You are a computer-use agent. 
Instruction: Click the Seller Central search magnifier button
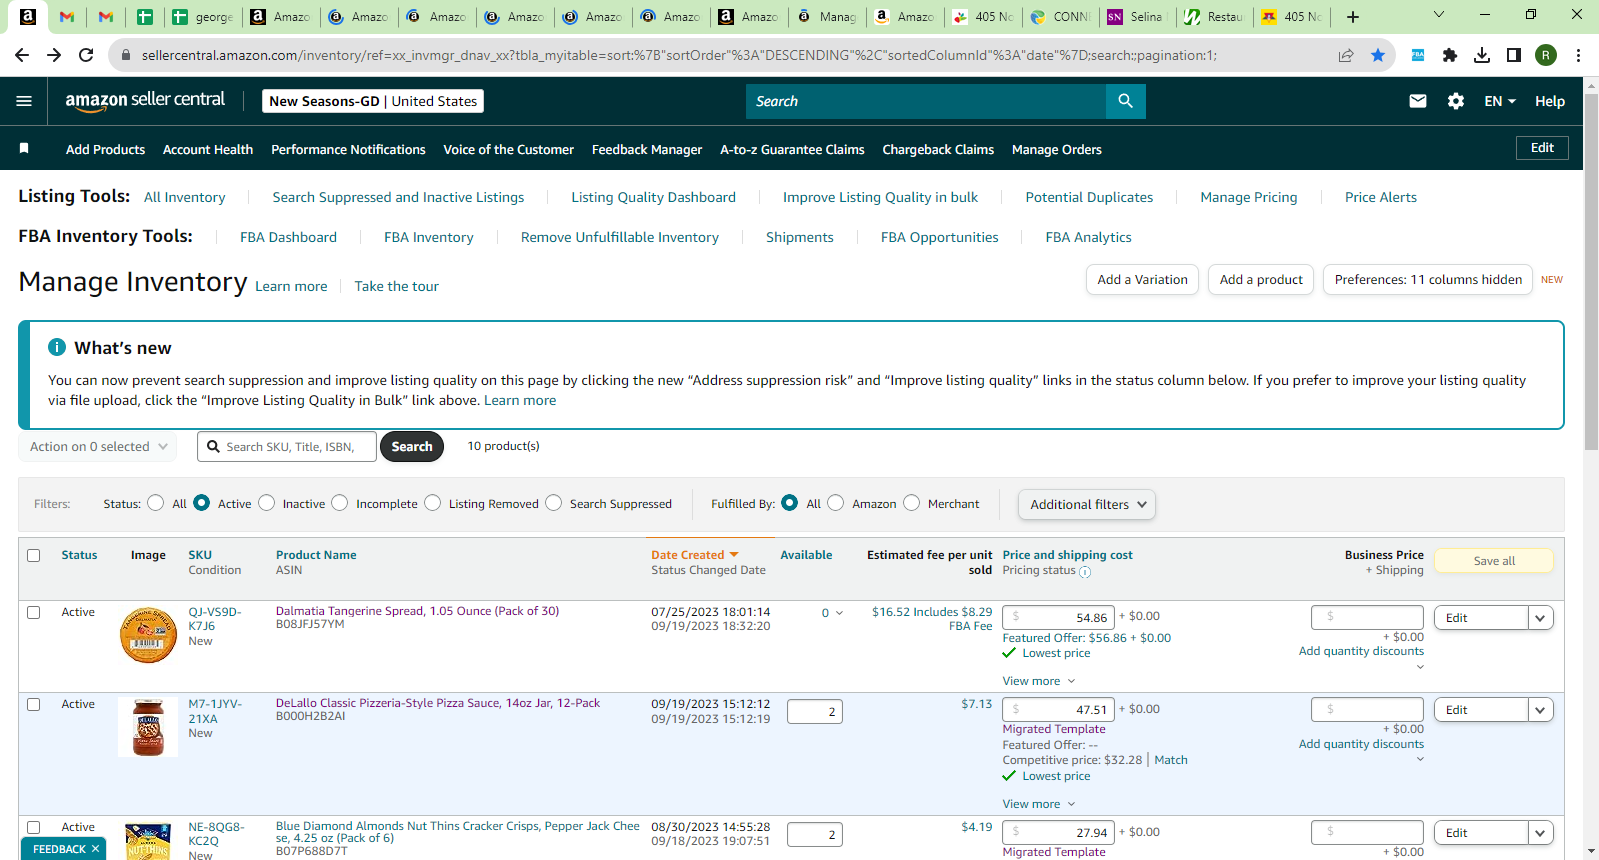pos(1125,101)
